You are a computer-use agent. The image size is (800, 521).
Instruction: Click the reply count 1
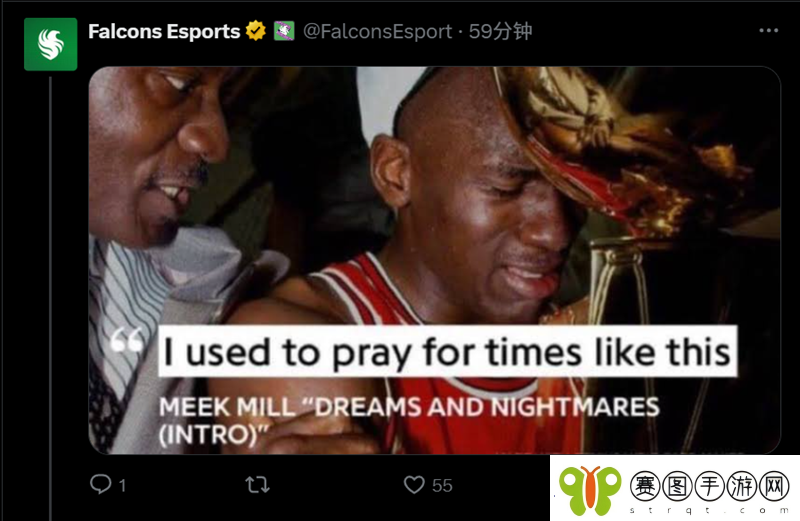[x=122, y=485]
